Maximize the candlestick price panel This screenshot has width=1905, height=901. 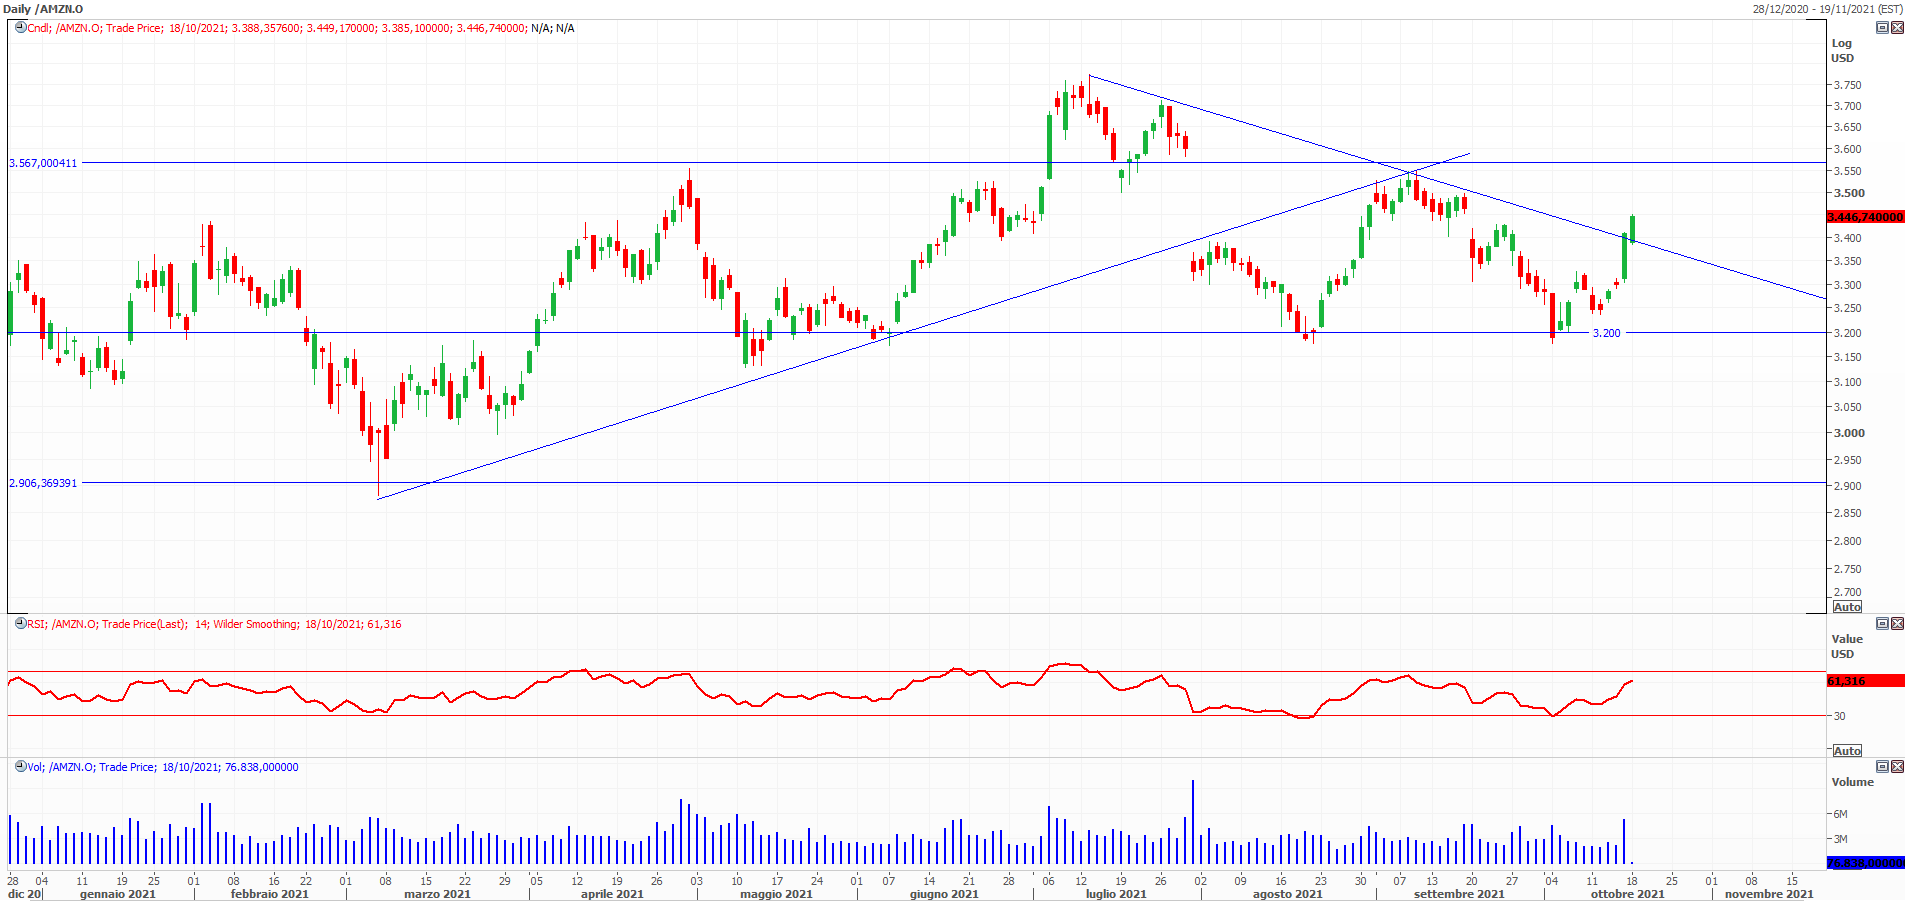(1881, 28)
